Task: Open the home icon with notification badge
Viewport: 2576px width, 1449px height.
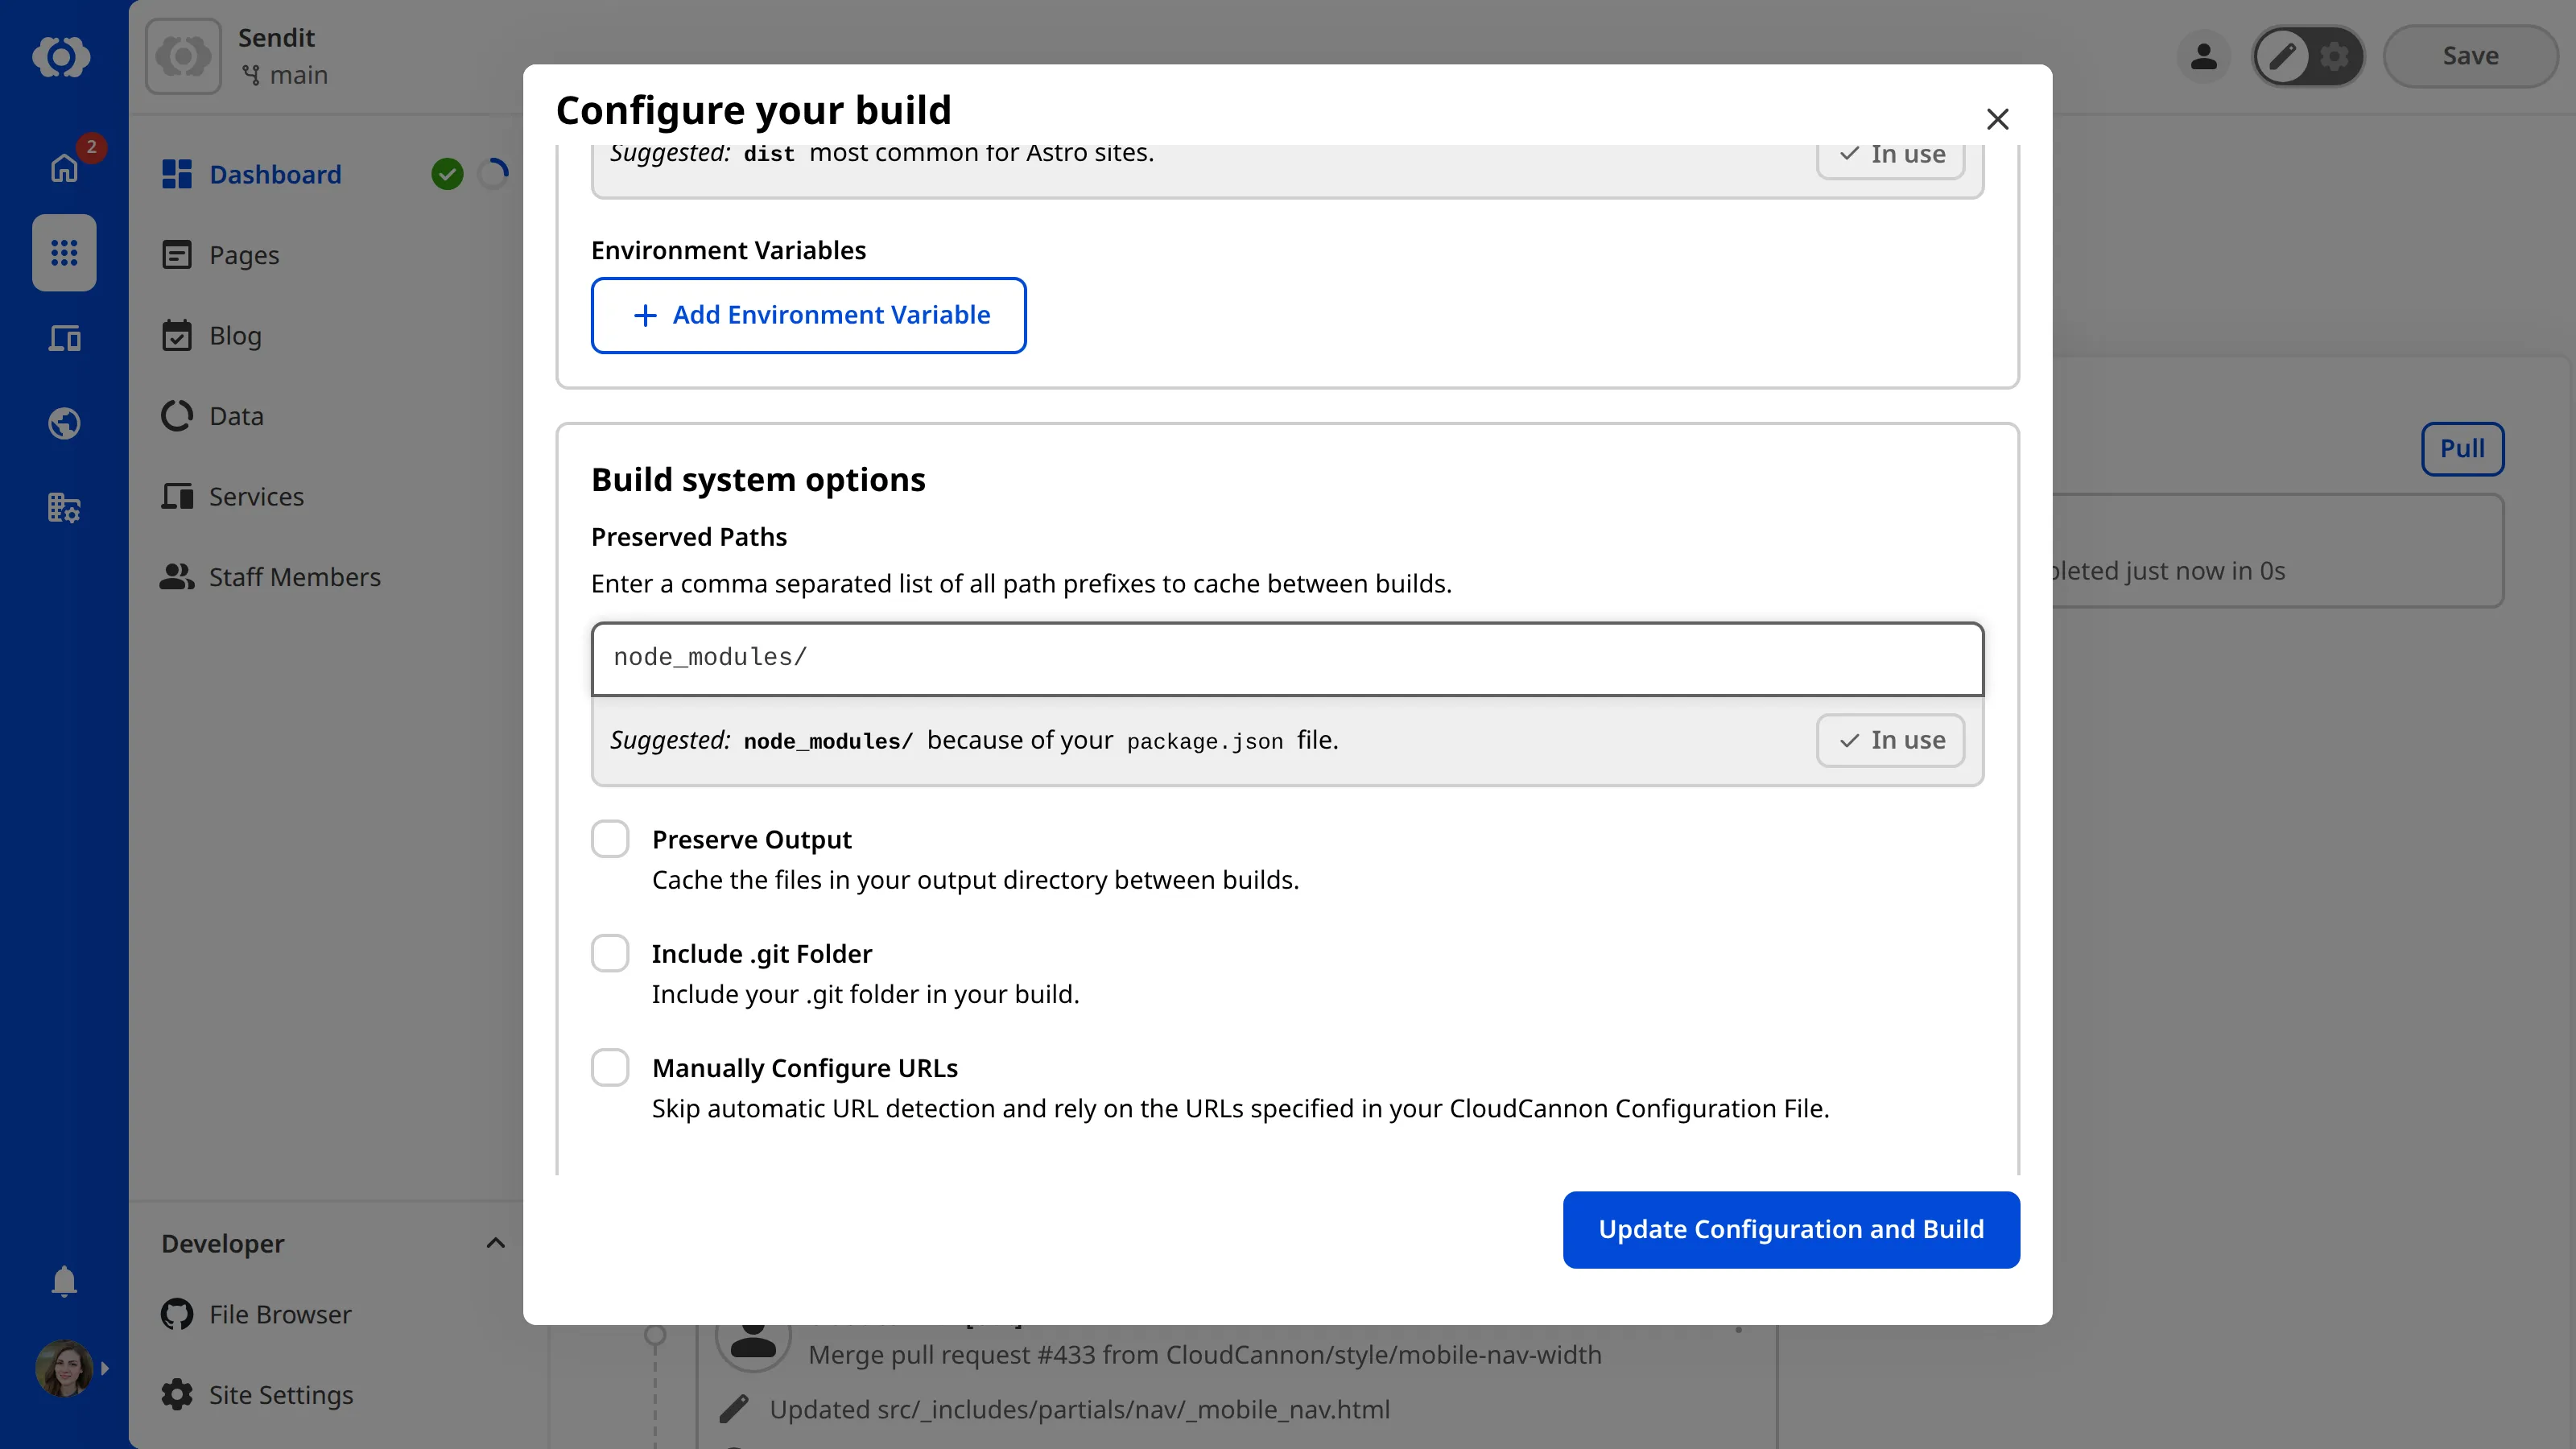Action: click(x=63, y=167)
